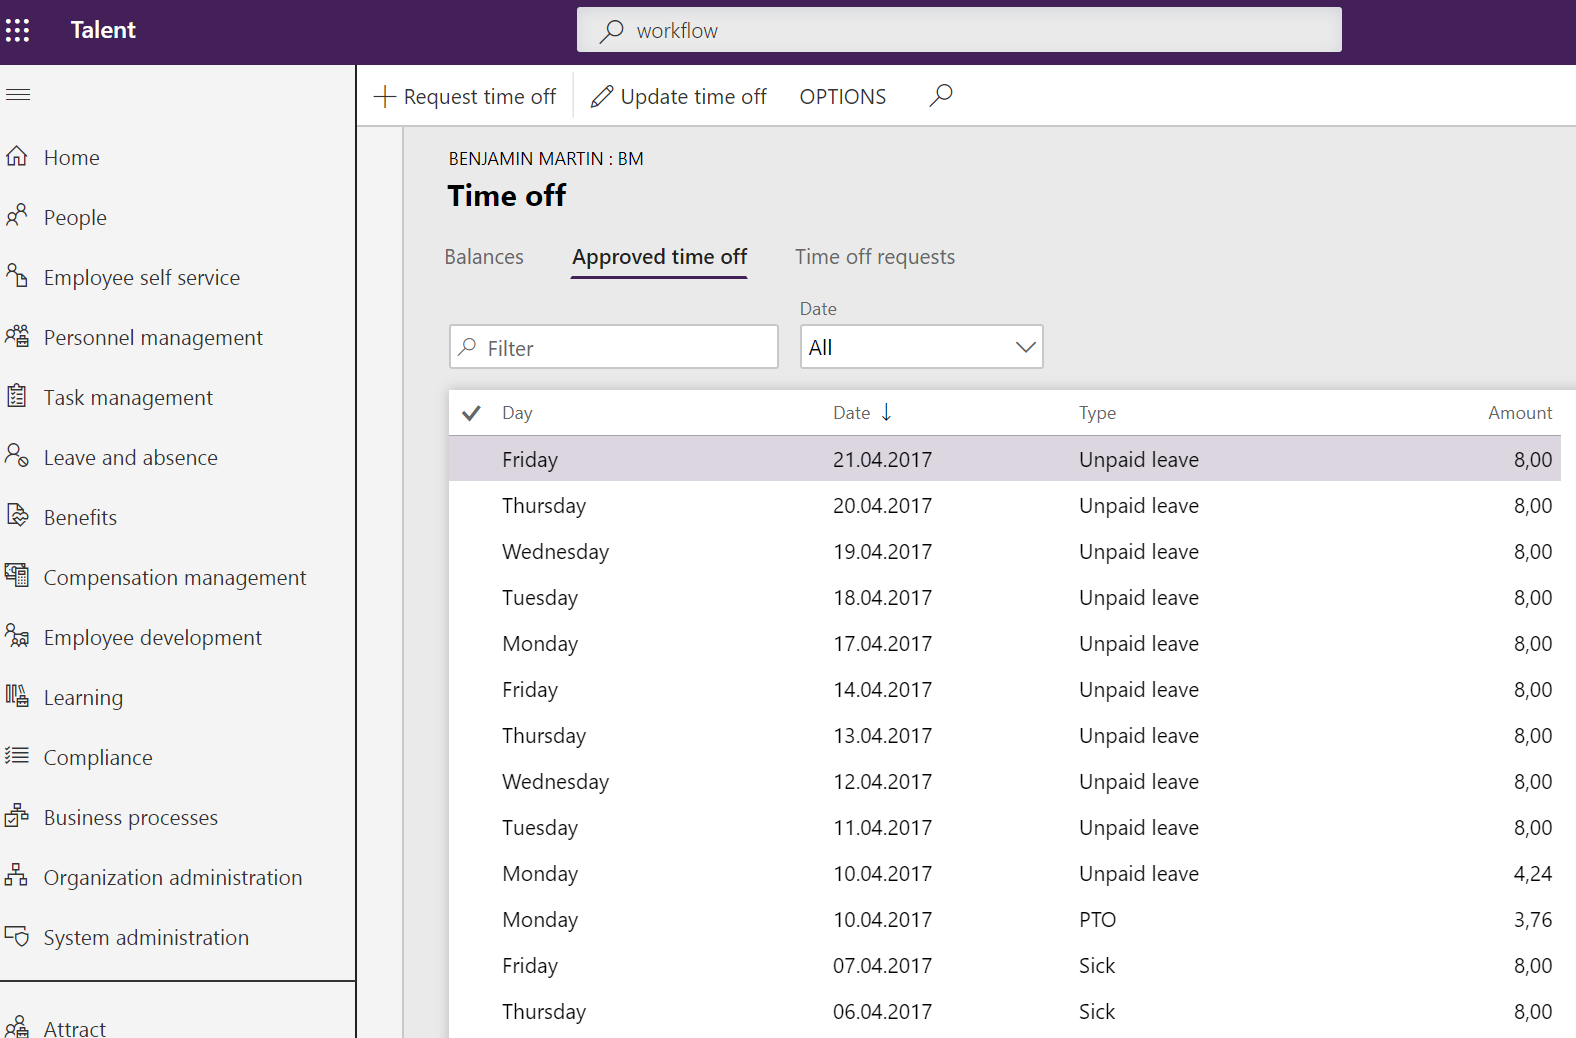
Task: Click the Compliance list icon
Action: (17, 756)
